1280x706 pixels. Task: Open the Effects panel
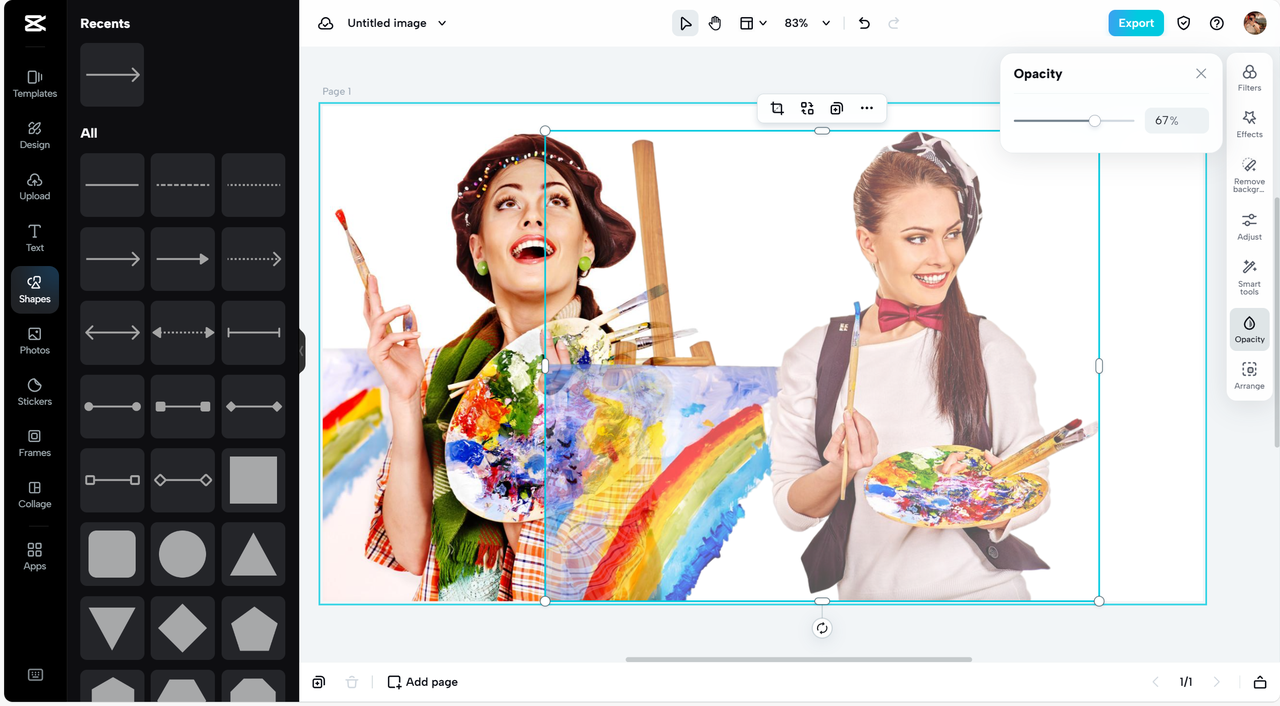(x=1249, y=125)
